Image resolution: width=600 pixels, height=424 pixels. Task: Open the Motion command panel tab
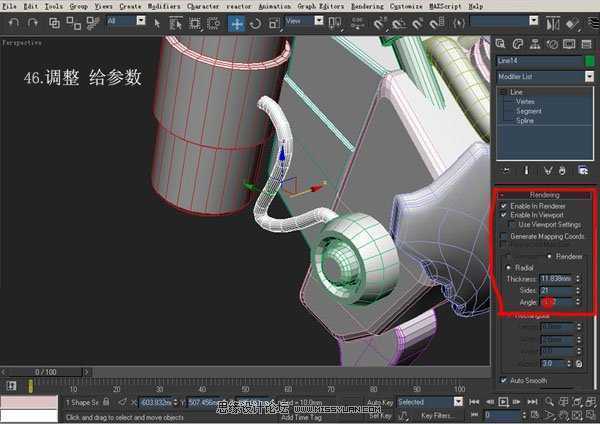pos(552,44)
